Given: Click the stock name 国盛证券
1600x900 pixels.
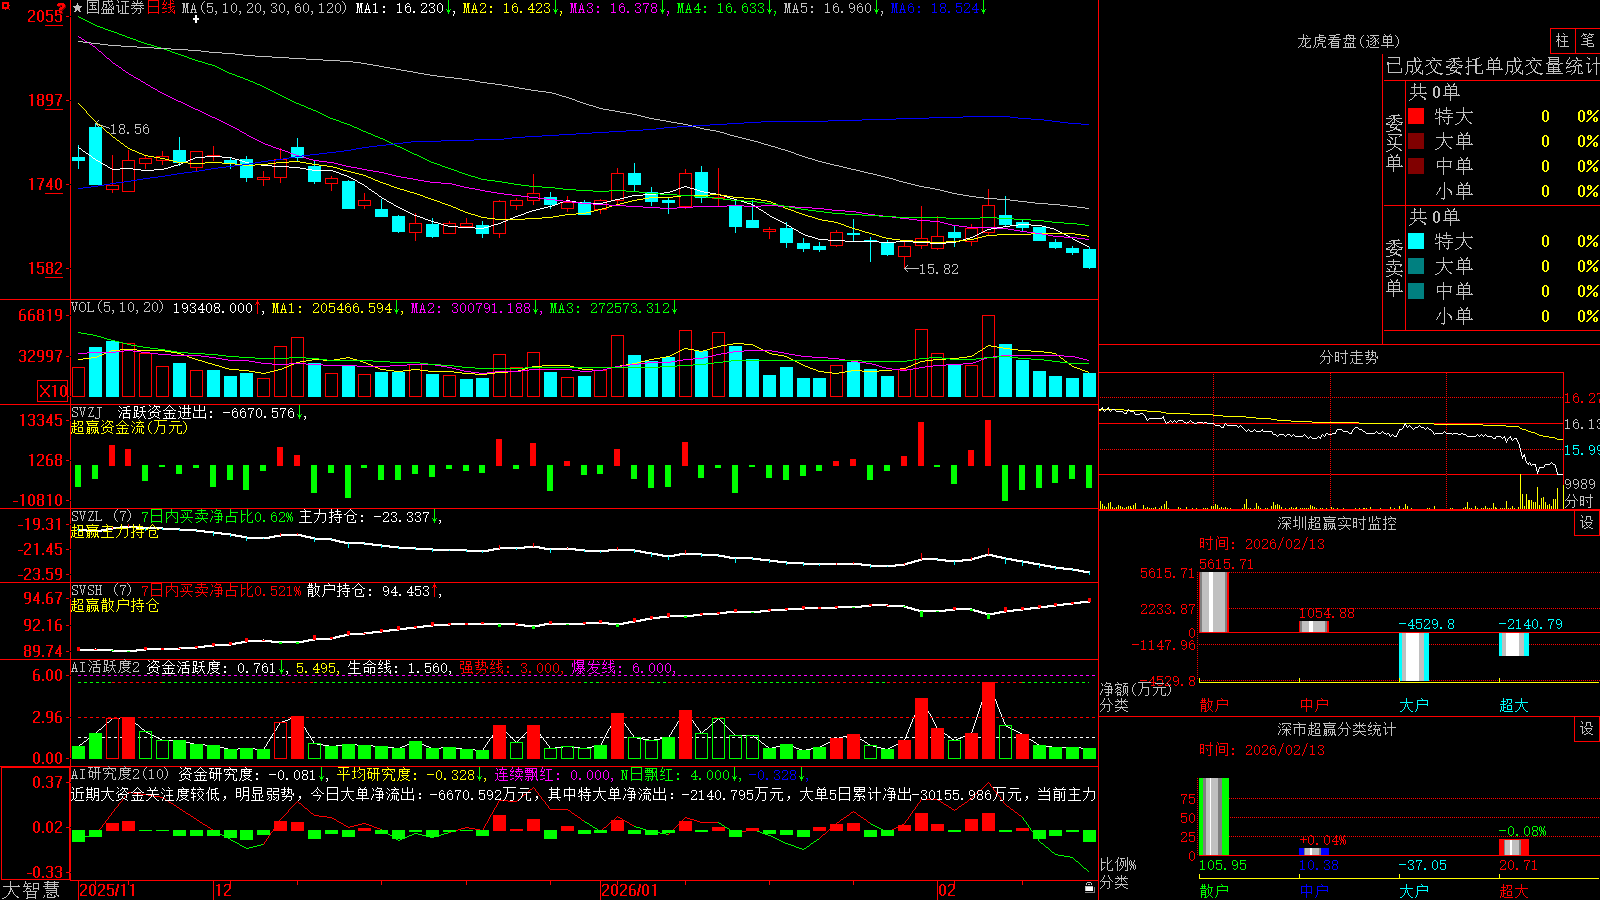Looking at the screenshot, I should click(x=115, y=8).
